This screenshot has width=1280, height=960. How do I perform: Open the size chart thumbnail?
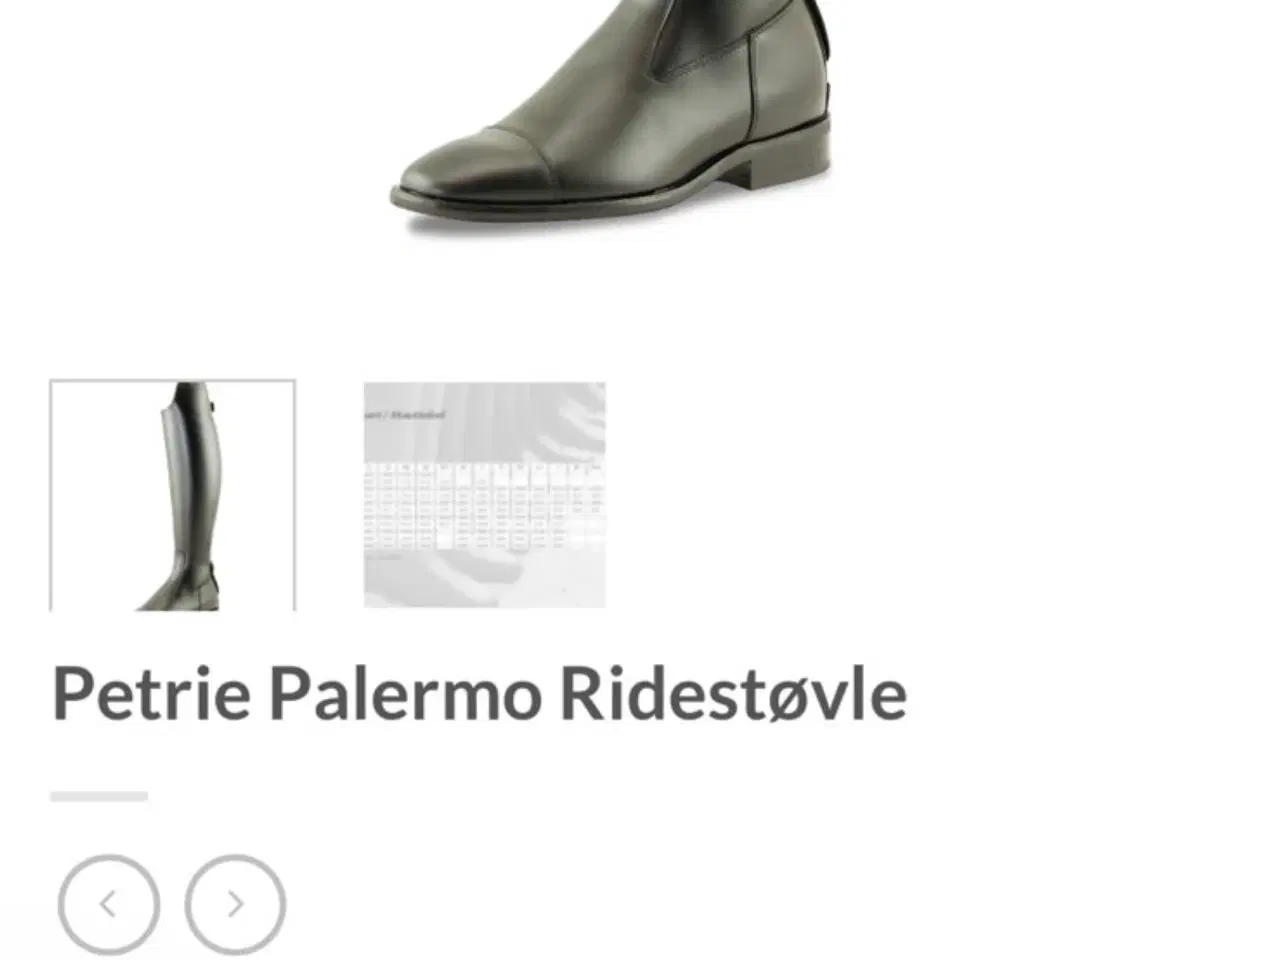pyautogui.click(x=484, y=495)
